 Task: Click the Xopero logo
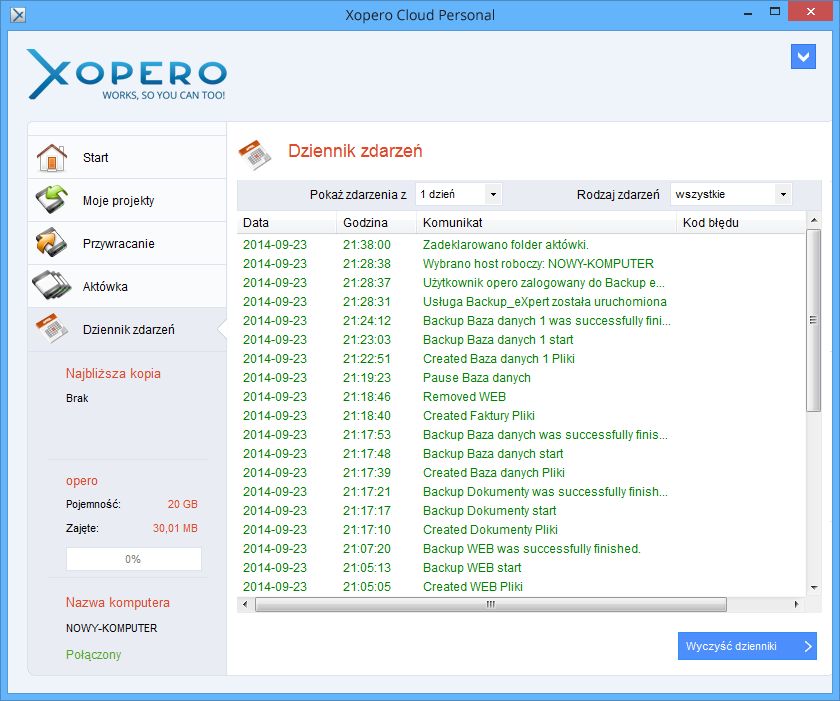(x=127, y=74)
